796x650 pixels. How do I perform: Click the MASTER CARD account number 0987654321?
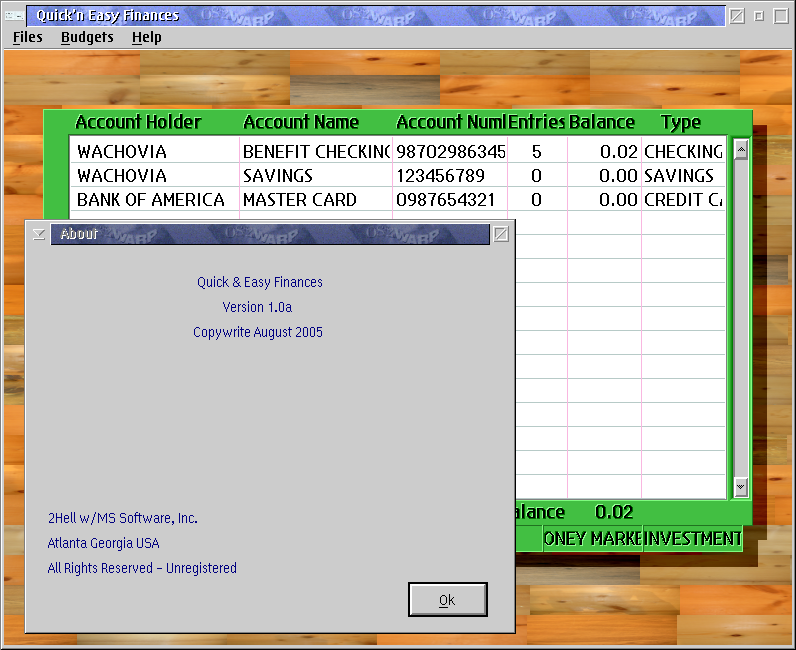(x=445, y=200)
